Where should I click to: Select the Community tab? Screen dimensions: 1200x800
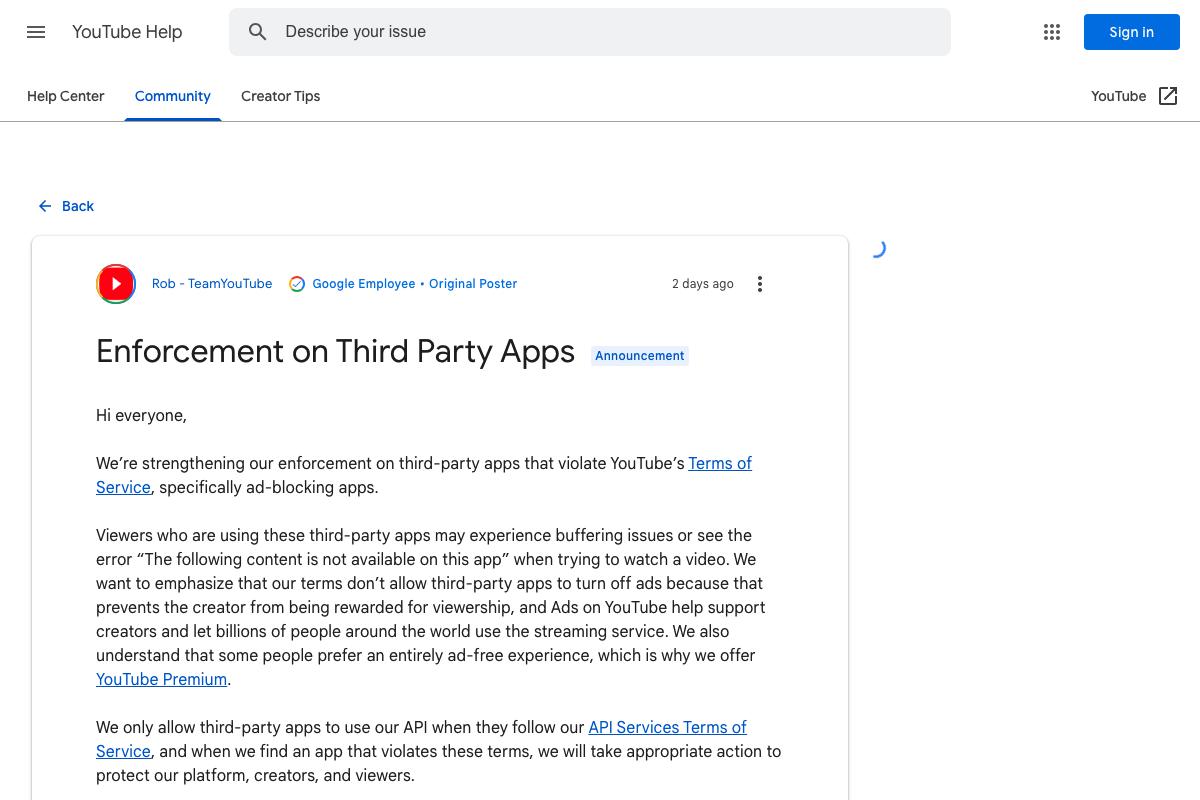point(173,96)
